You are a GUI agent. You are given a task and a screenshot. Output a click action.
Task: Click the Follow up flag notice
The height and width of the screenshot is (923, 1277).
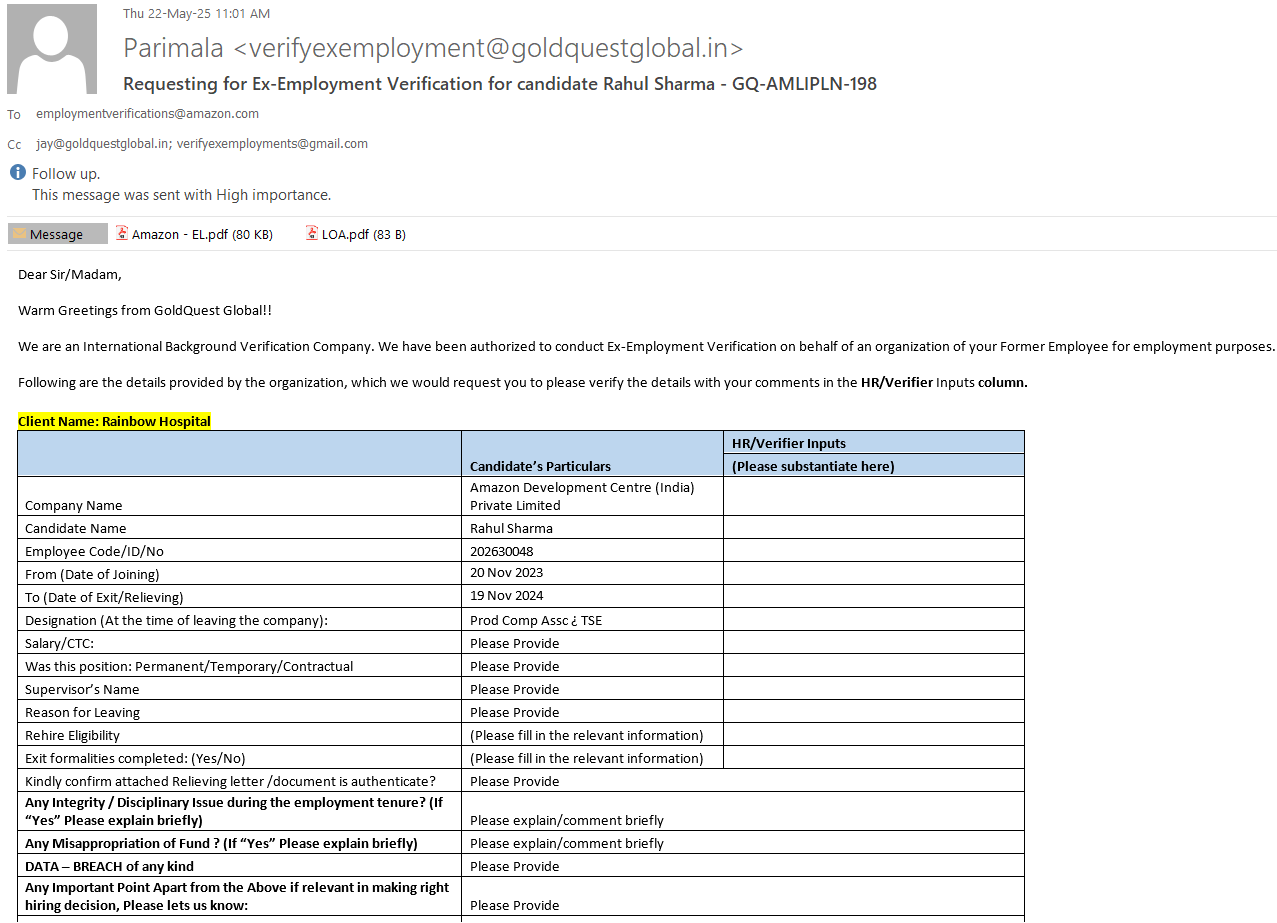point(66,174)
